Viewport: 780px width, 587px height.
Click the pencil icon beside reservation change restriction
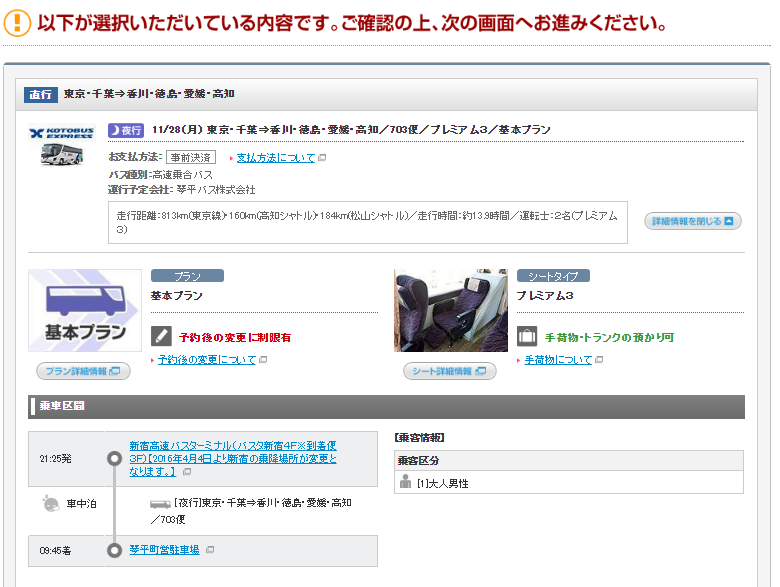pos(161,336)
